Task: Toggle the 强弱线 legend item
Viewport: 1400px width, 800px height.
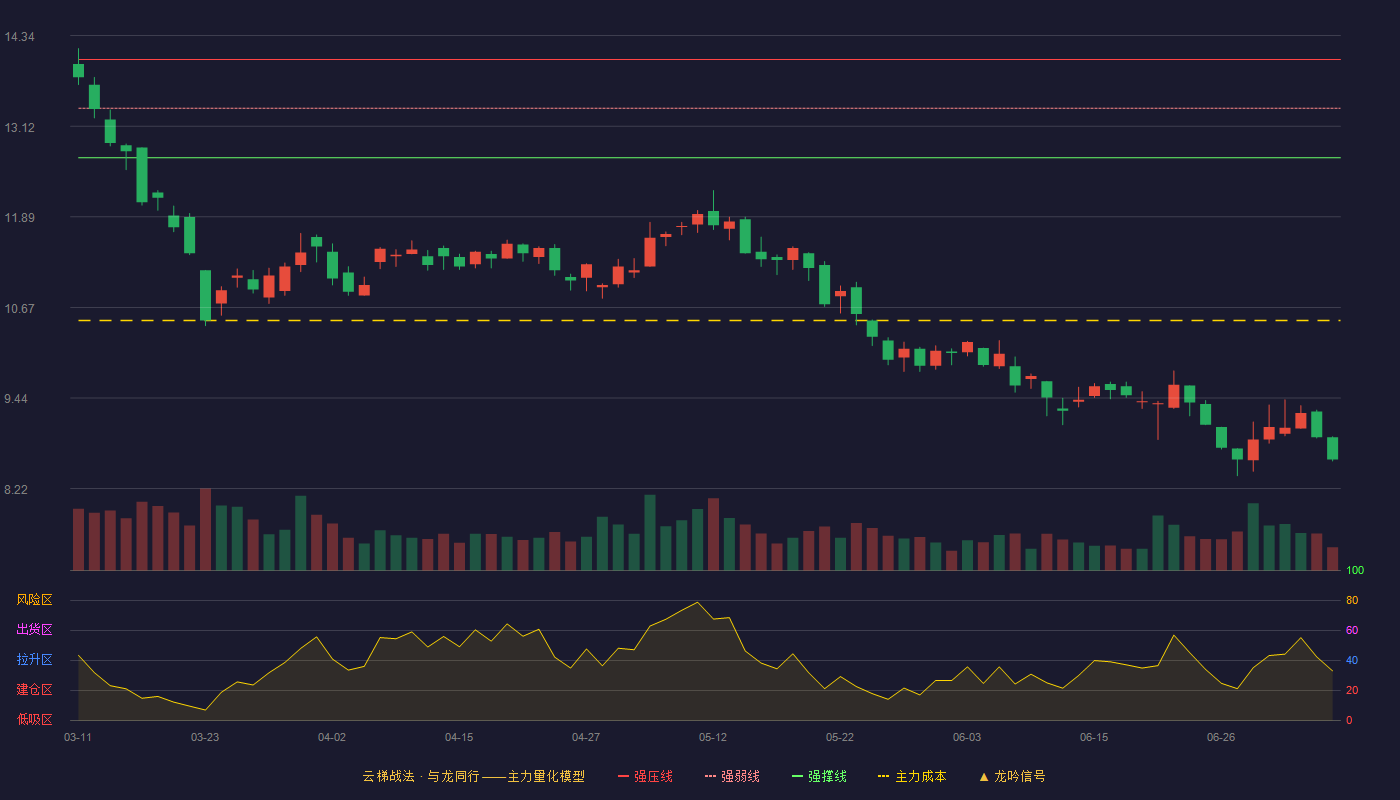Action: pyautogui.click(x=732, y=776)
